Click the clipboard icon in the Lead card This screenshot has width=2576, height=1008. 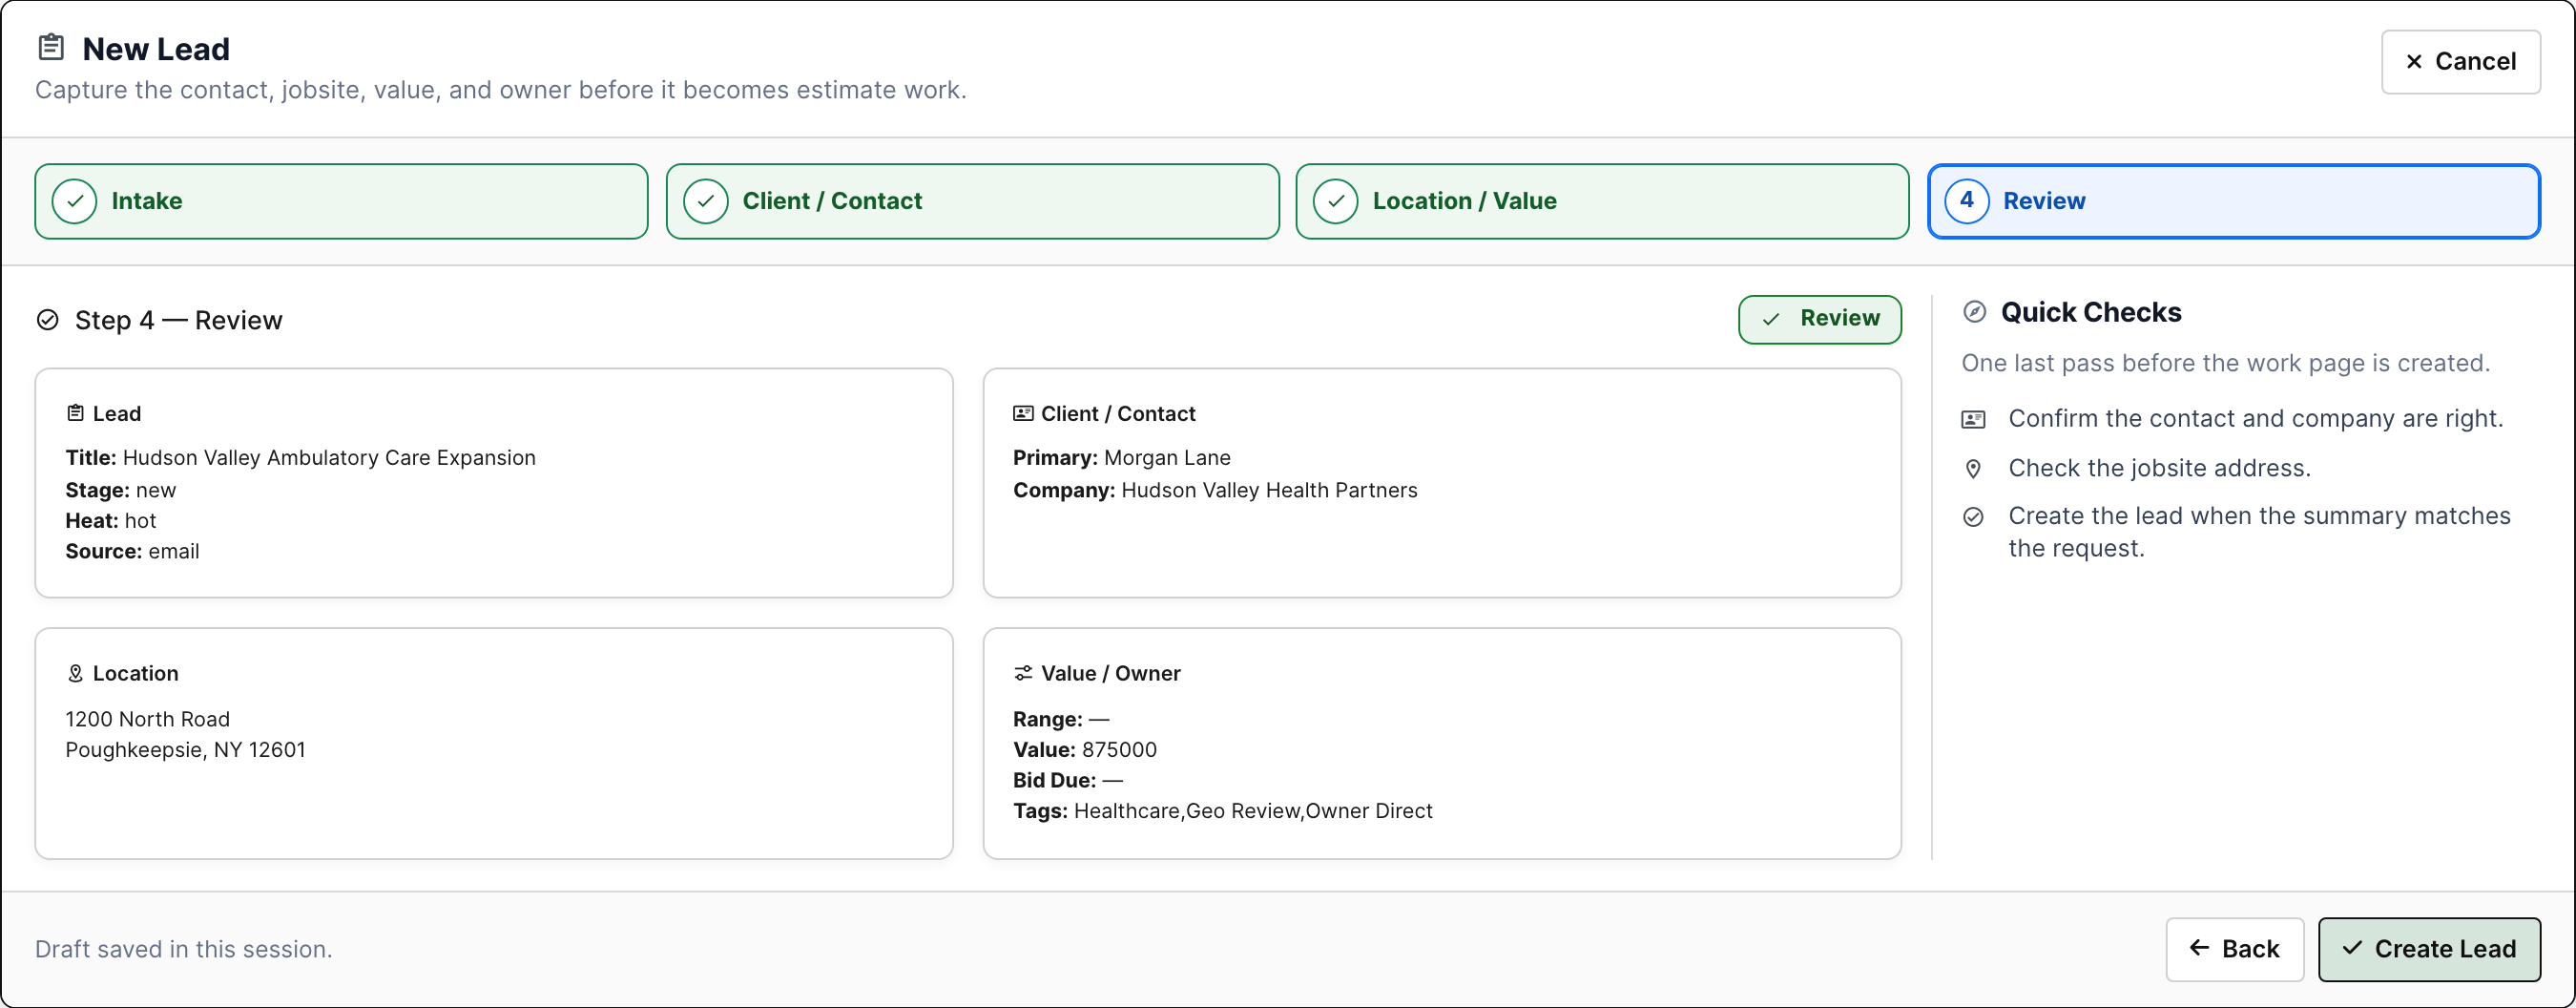tap(75, 413)
